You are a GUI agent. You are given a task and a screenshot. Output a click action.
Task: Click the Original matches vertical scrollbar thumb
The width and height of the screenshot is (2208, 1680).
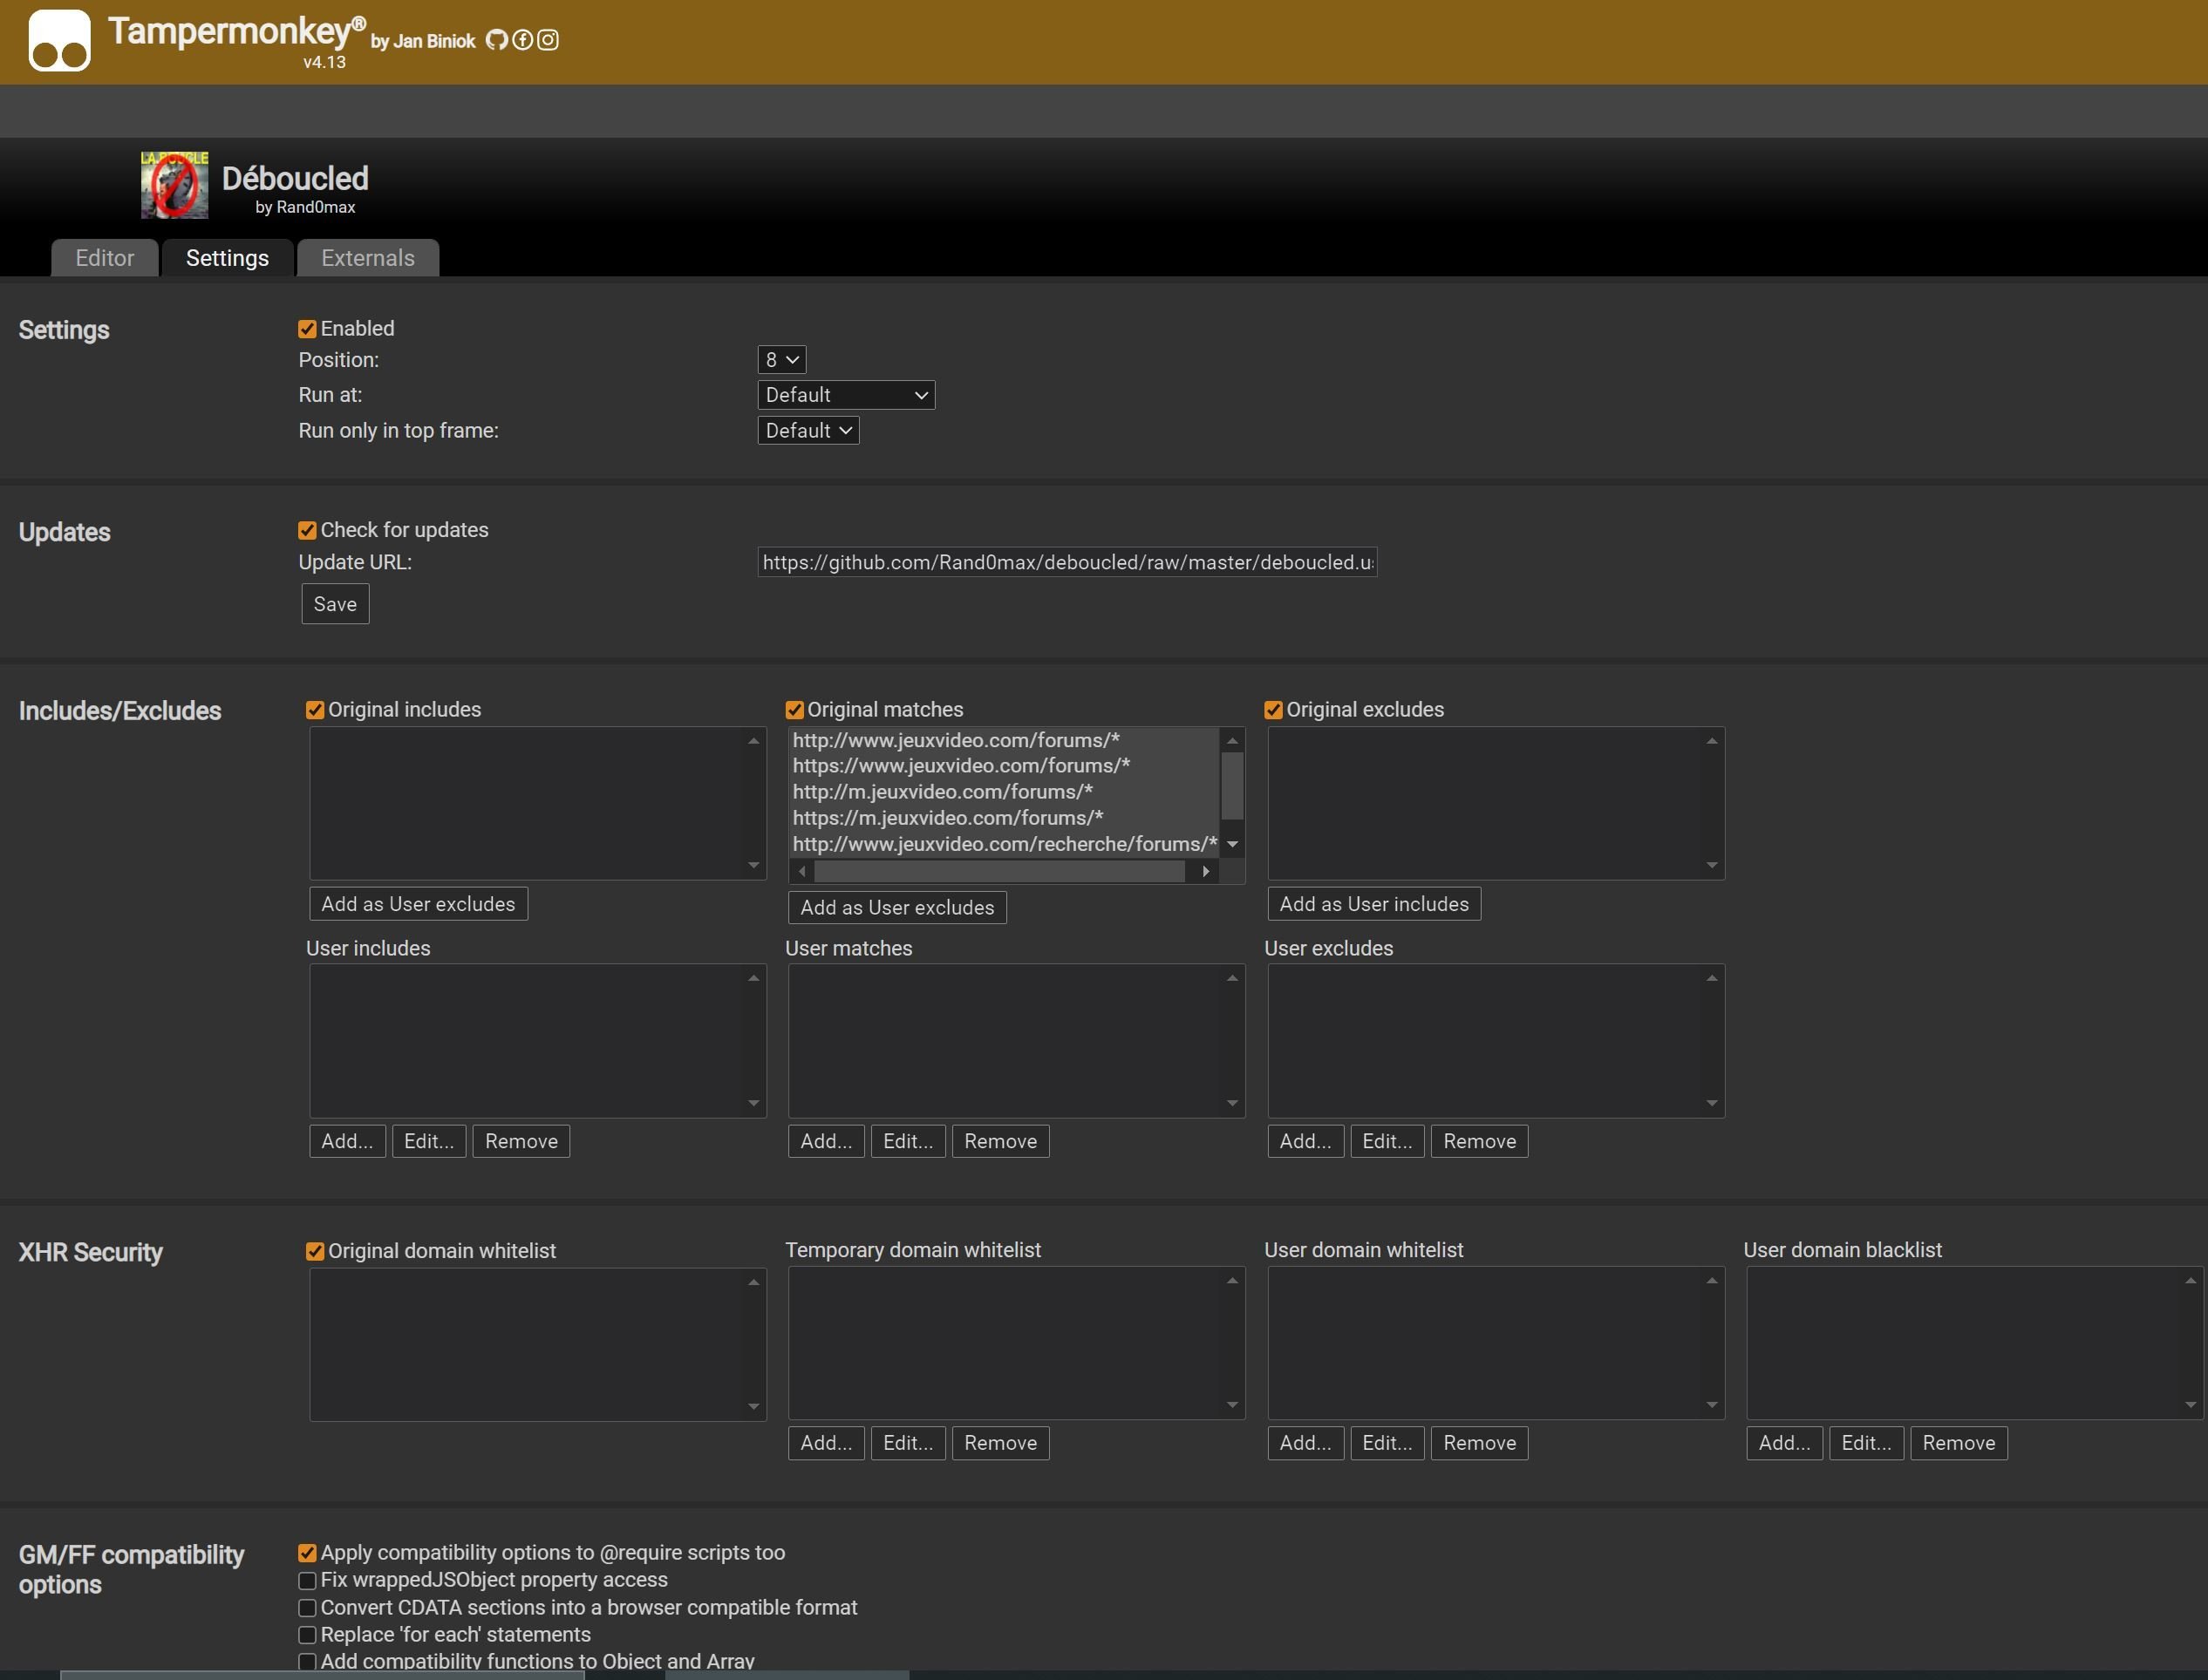click(x=1232, y=786)
